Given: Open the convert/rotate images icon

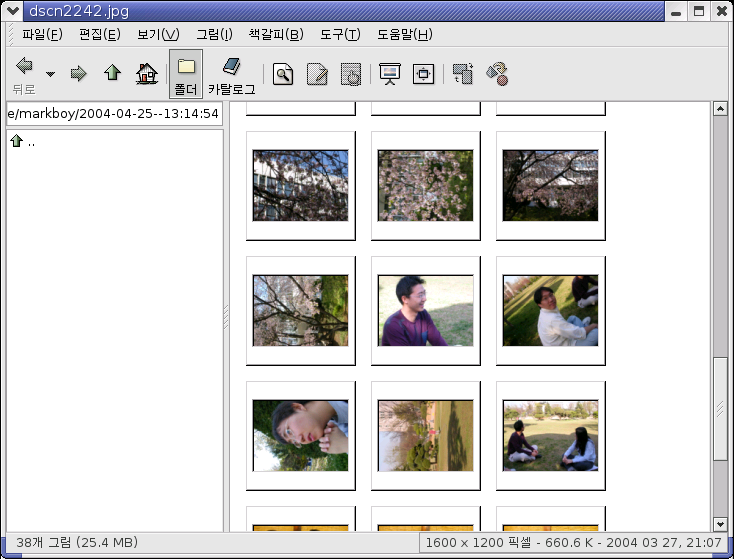Looking at the screenshot, I should click(463, 74).
